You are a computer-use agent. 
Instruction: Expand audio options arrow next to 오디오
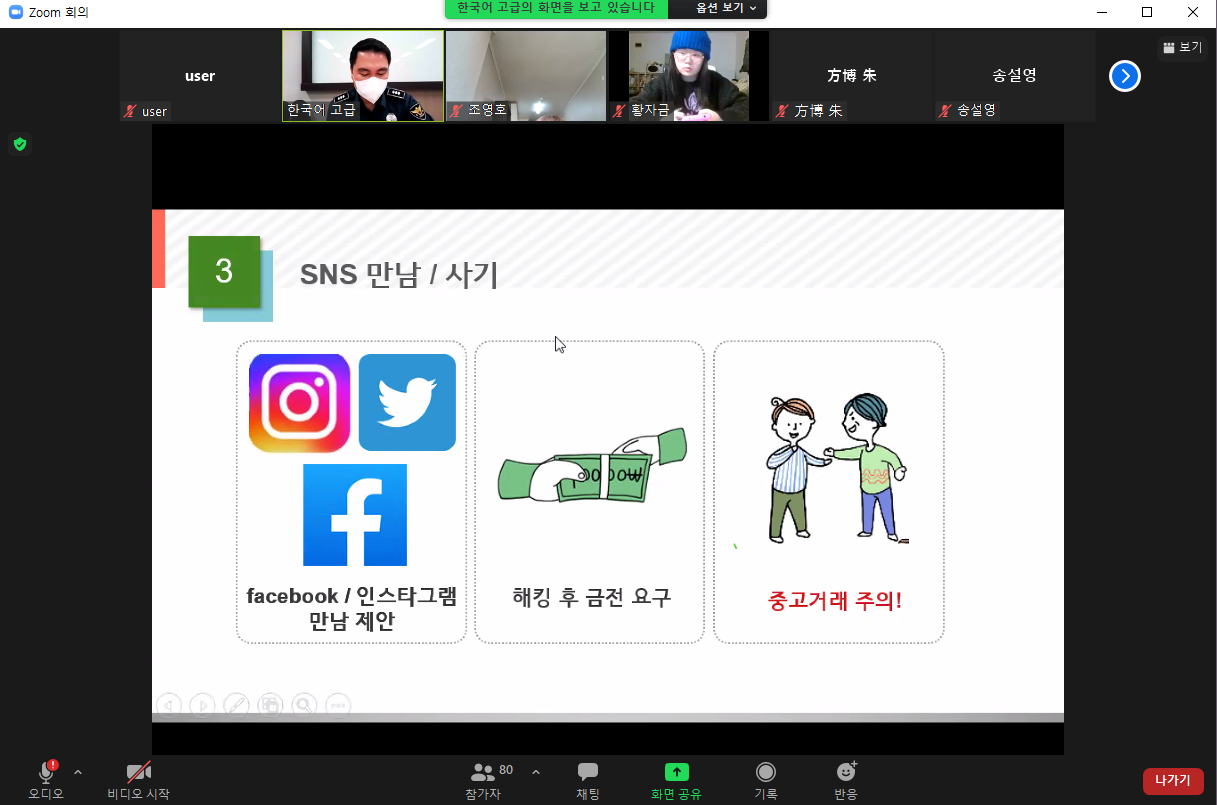[78, 772]
